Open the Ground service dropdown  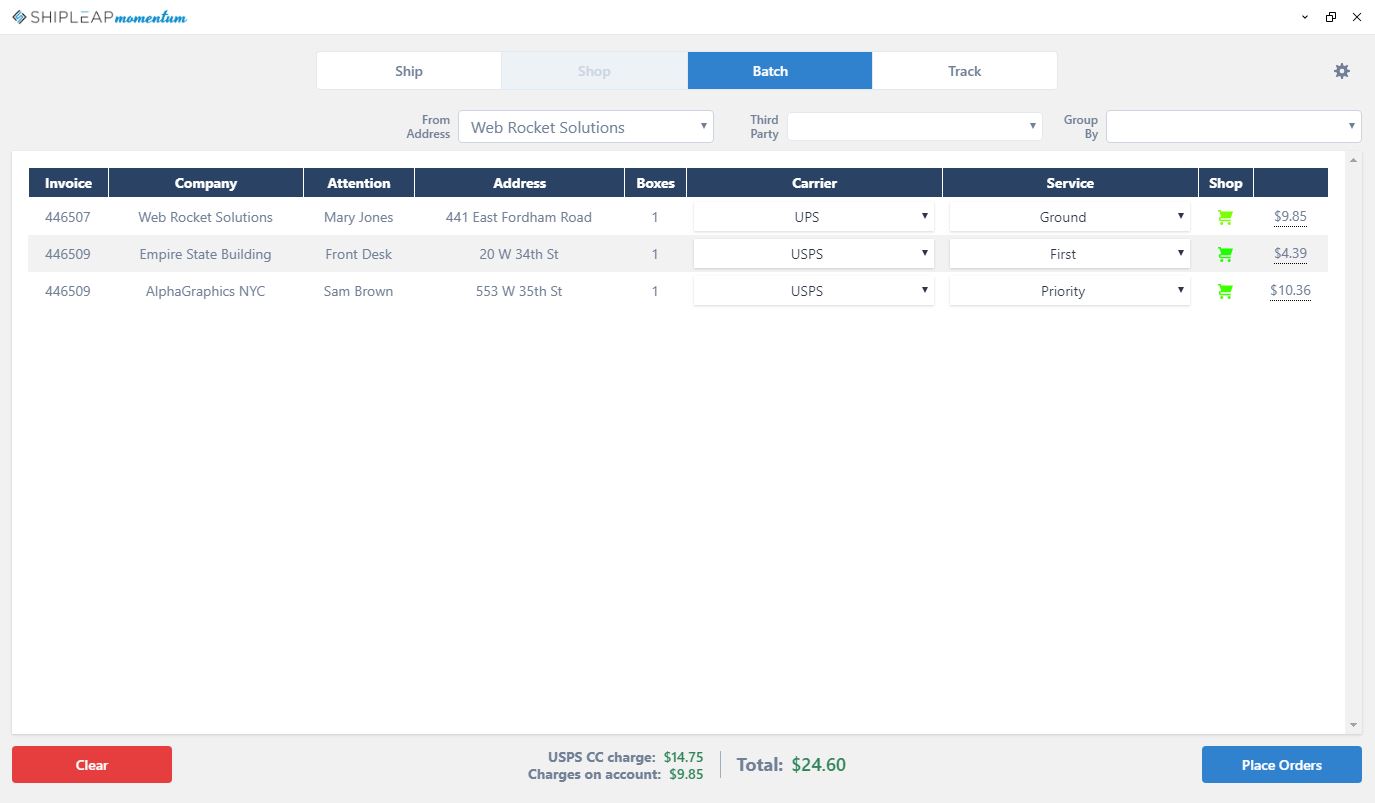coord(1070,217)
